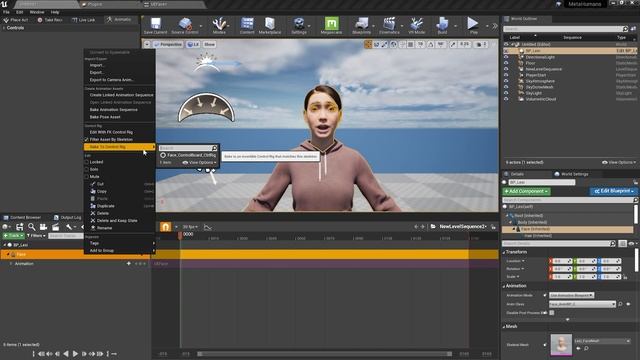Screen dimensions: 640x360
Task: Select Face_ControlBoard_CtrlRig asset
Action: [188, 156]
